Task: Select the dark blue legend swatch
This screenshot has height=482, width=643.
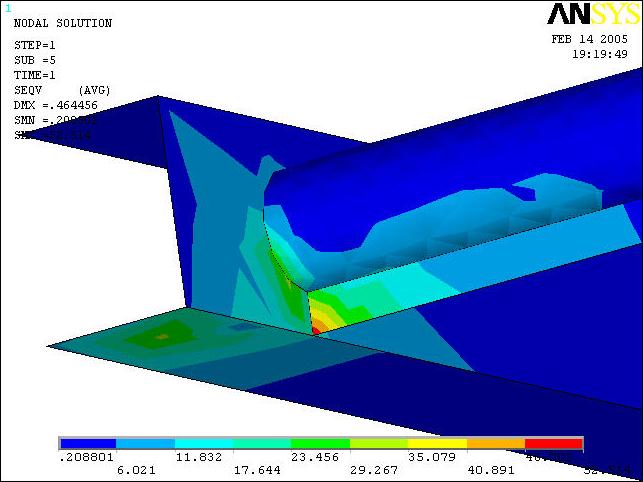Action: [88, 443]
